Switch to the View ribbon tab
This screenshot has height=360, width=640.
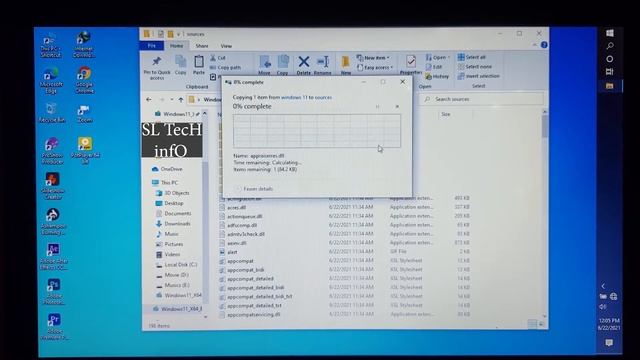[x=226, y=46]
